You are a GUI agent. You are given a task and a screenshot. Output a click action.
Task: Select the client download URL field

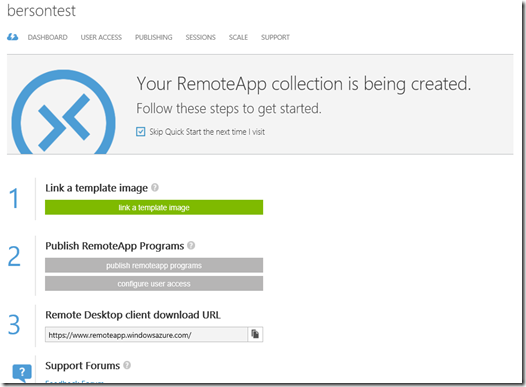click(x=146, y=335)
